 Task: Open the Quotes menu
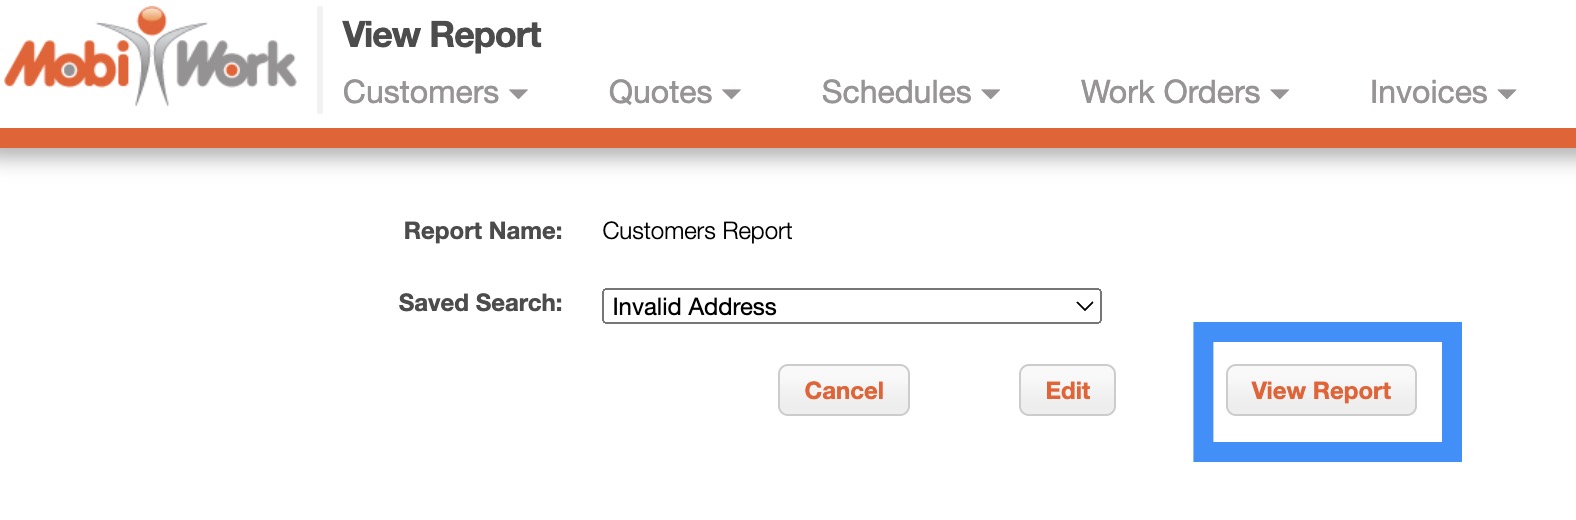pyautogui.click(x=660, y=93)
